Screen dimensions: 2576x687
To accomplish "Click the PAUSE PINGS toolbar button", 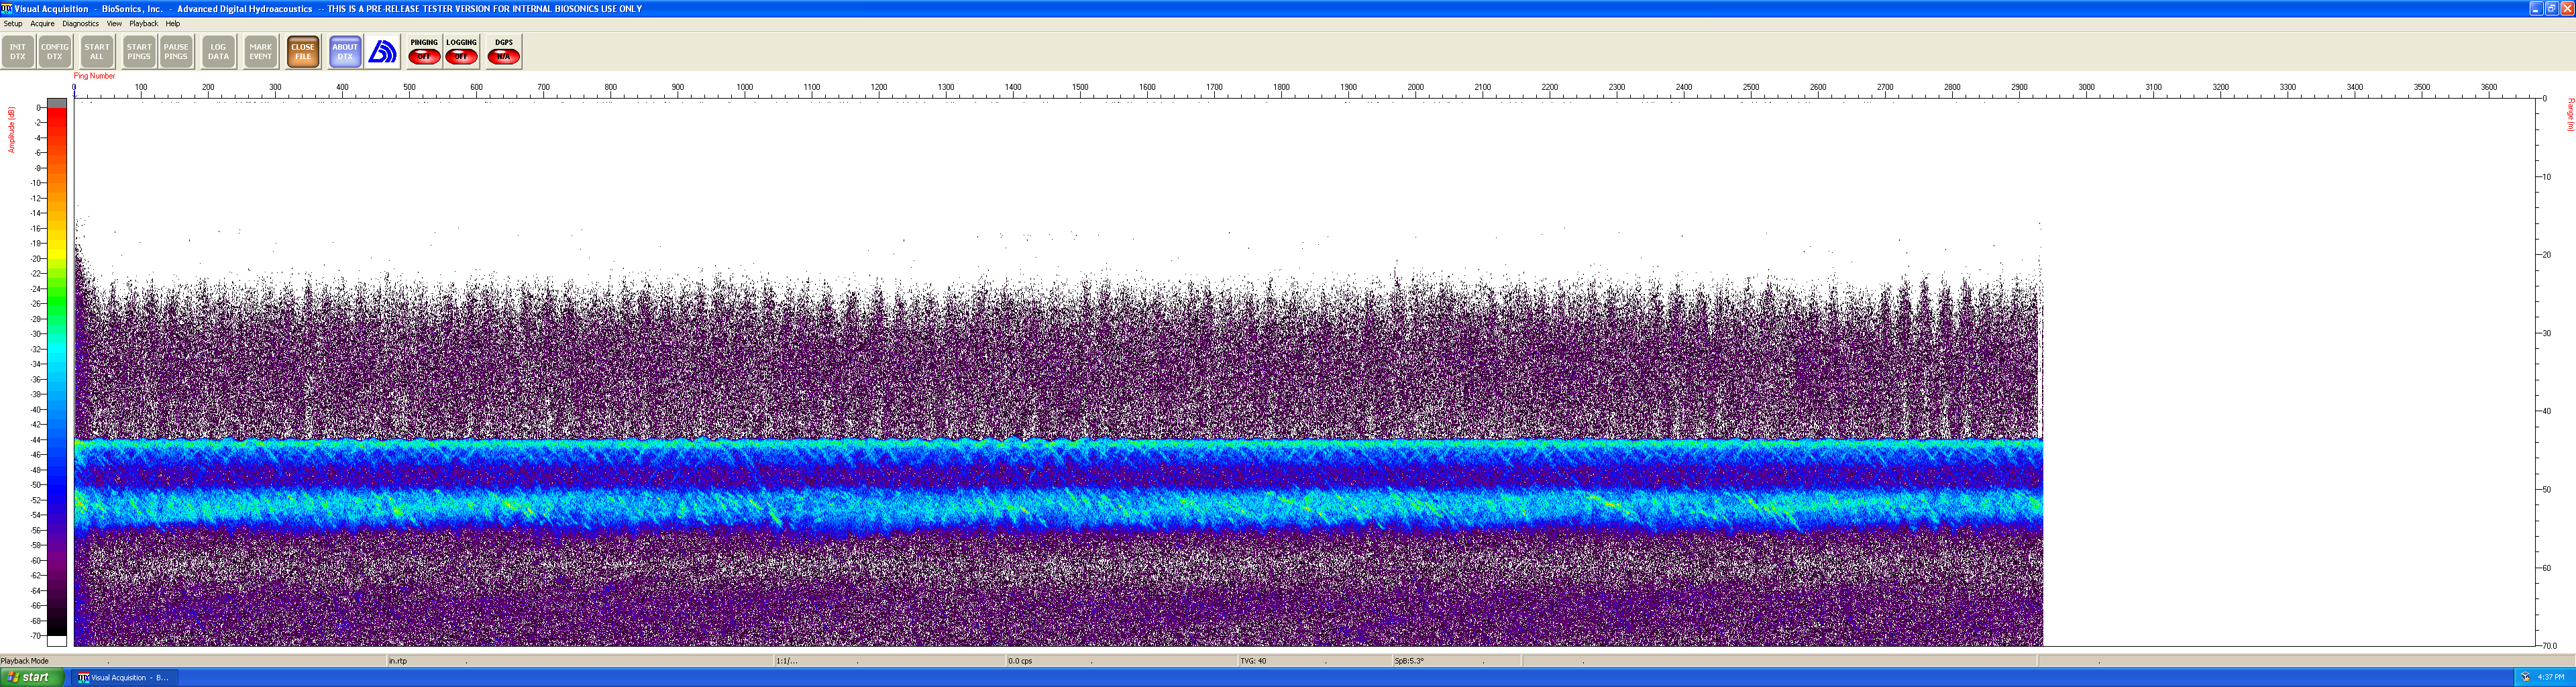I will coord(176,52).
